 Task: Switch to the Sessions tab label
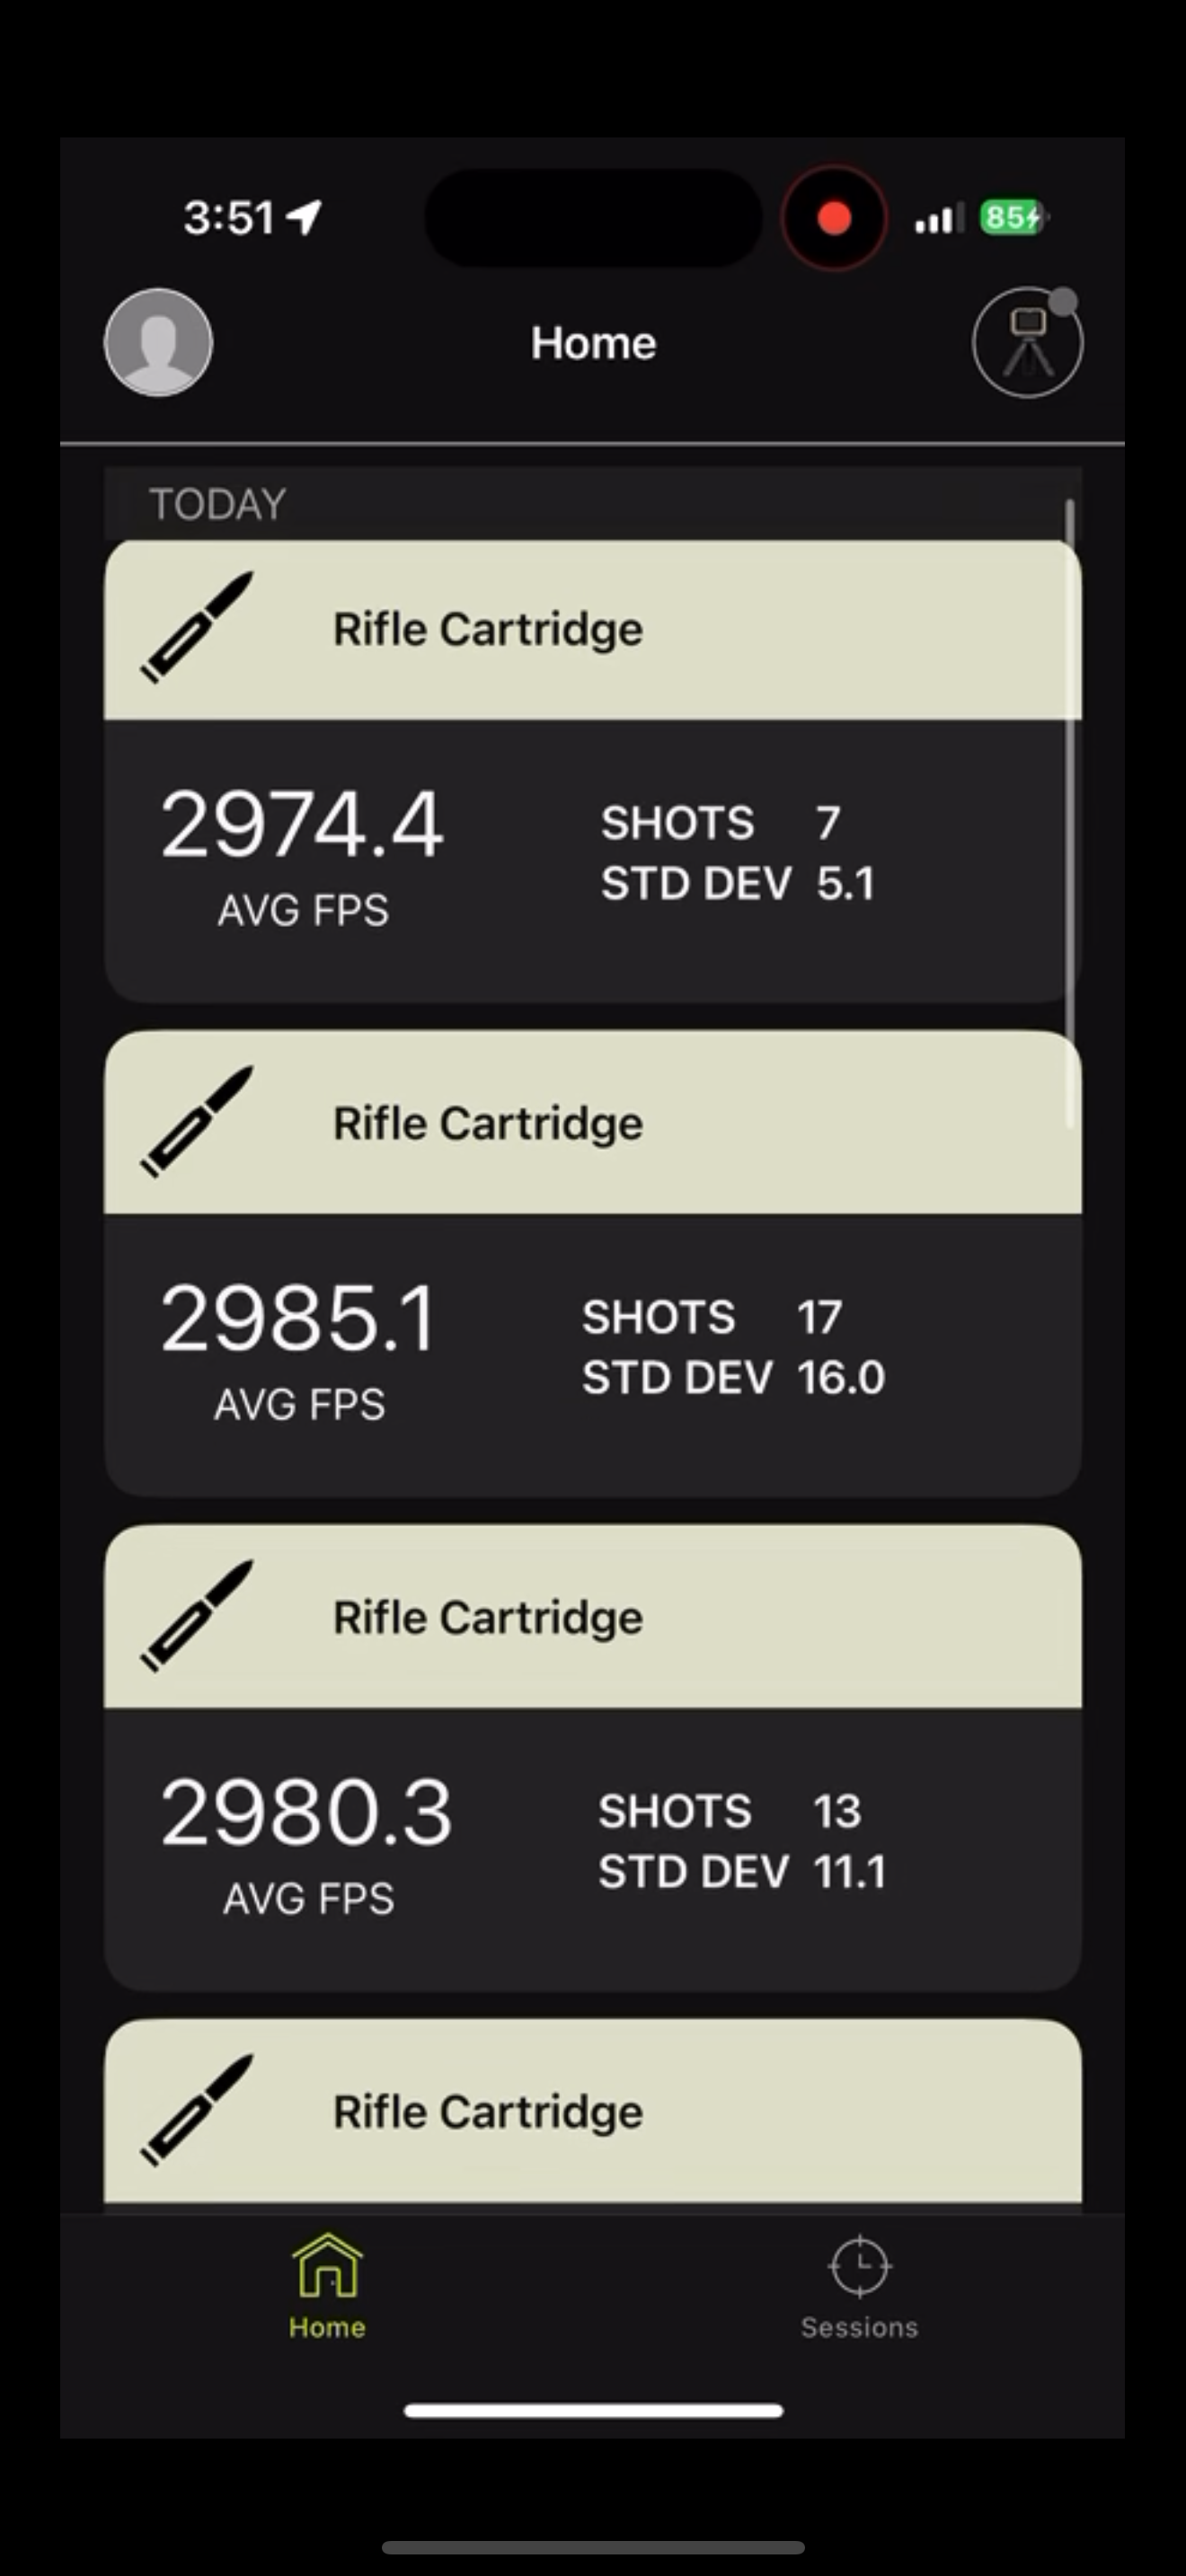click(859, 2327)
